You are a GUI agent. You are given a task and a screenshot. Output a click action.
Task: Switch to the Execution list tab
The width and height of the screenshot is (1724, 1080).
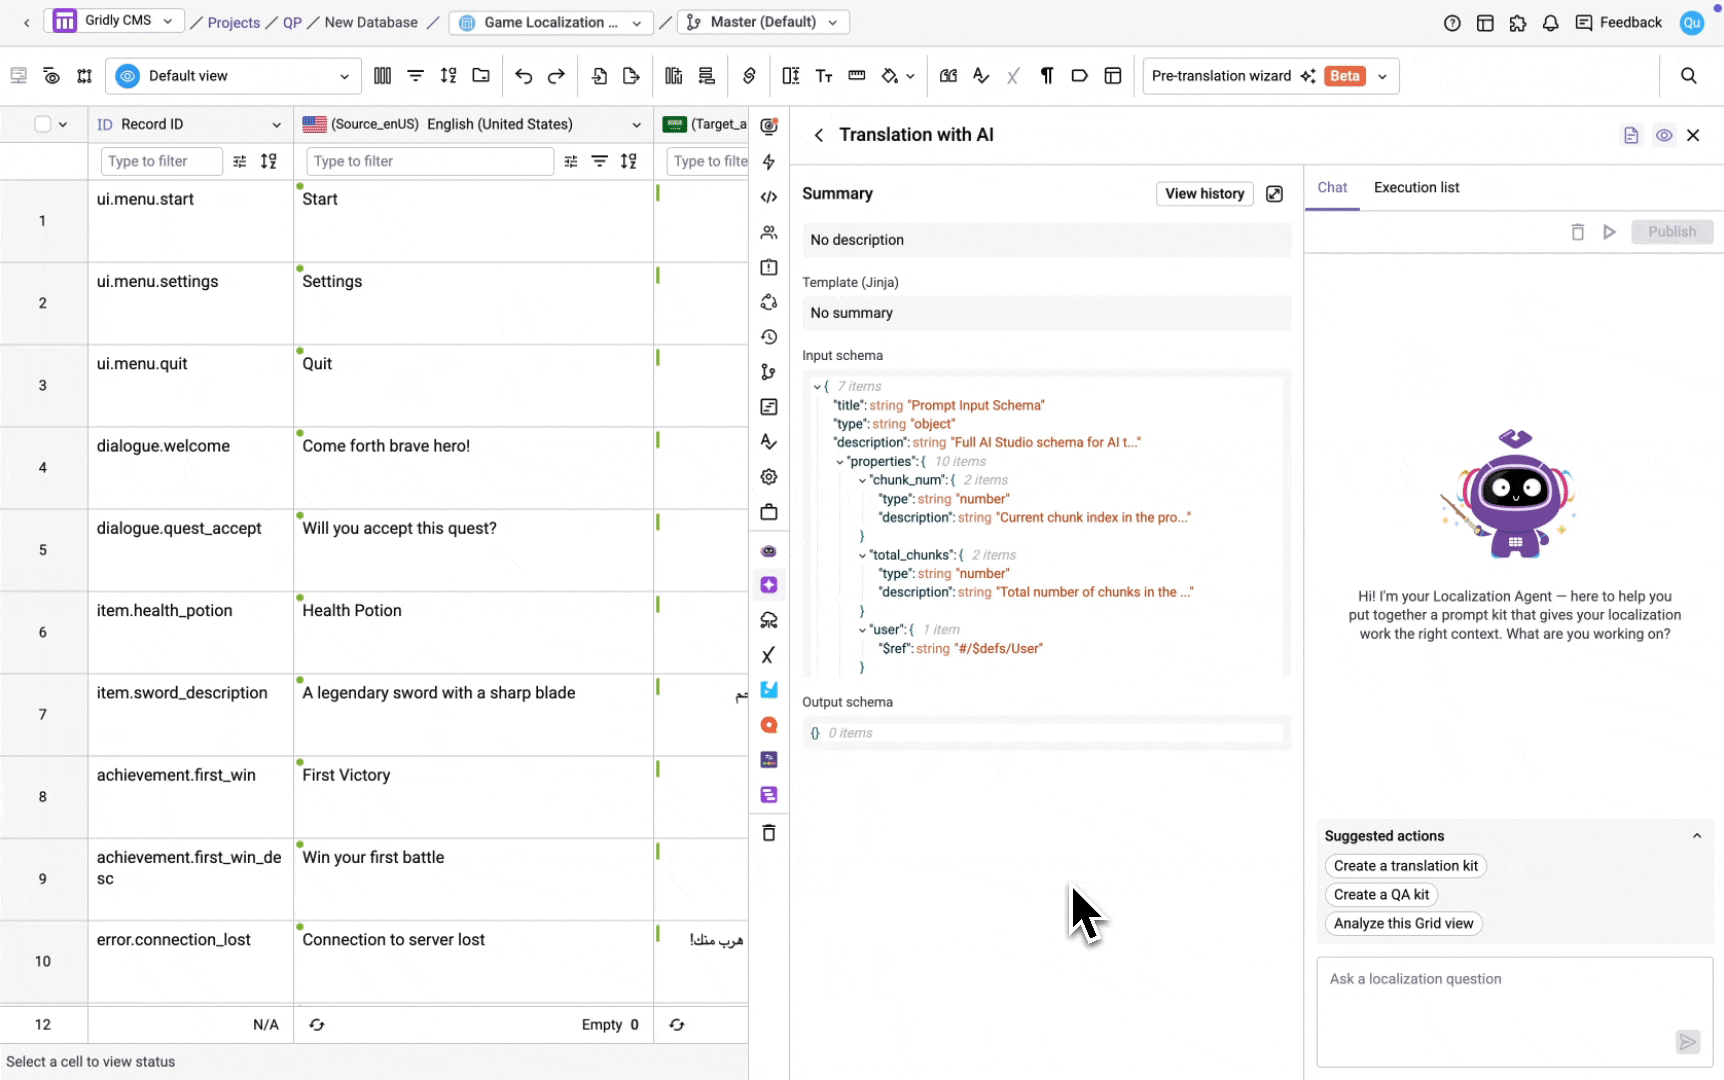pos(1416,187)
